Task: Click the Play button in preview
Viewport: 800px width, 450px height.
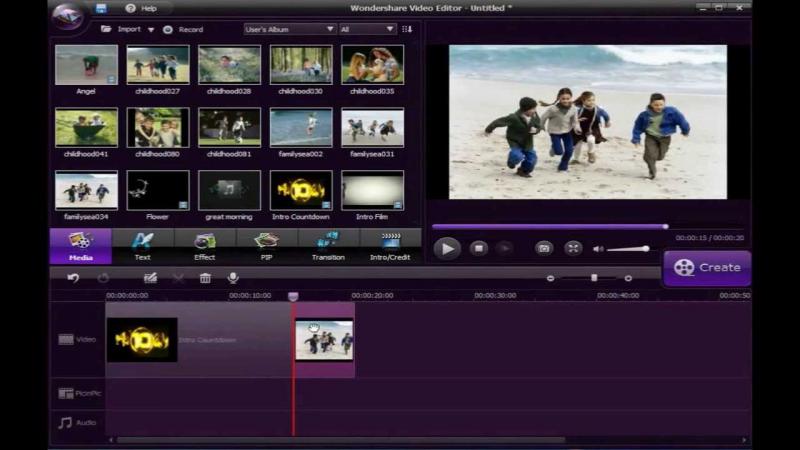Action: (447, 248)
